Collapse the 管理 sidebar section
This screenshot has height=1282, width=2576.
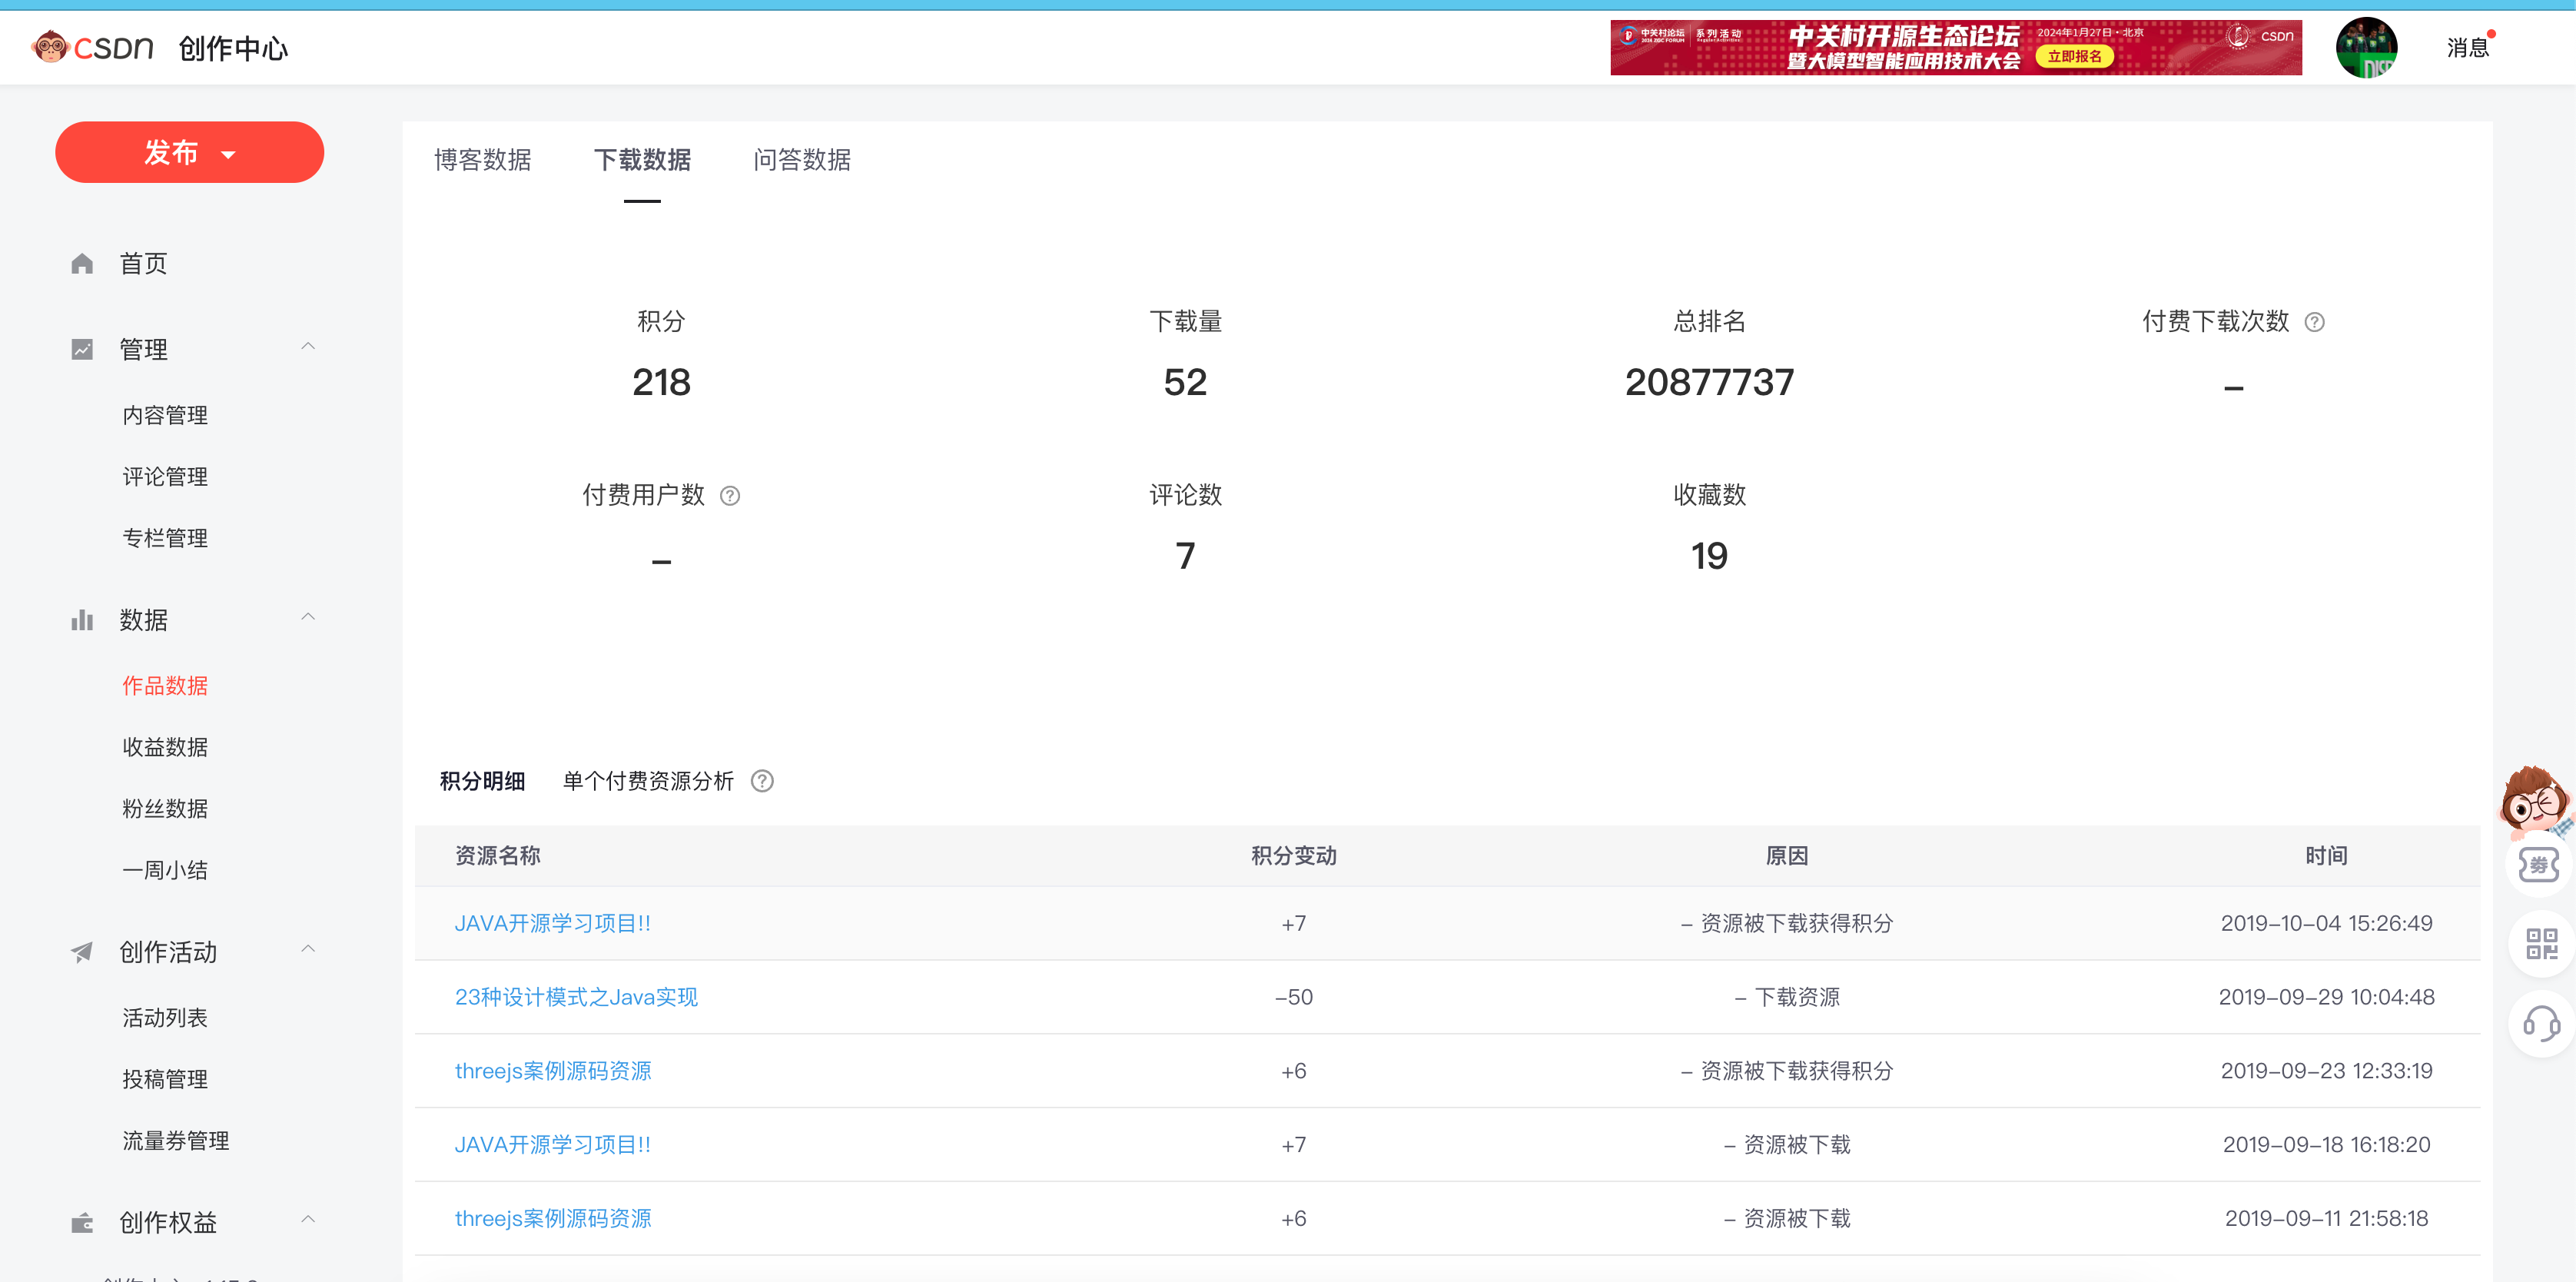coord(308,347)
